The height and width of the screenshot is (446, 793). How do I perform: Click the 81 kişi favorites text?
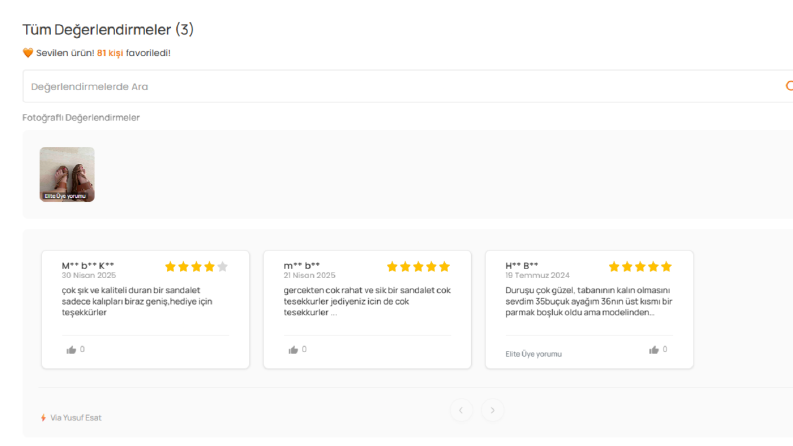[110, 53]
